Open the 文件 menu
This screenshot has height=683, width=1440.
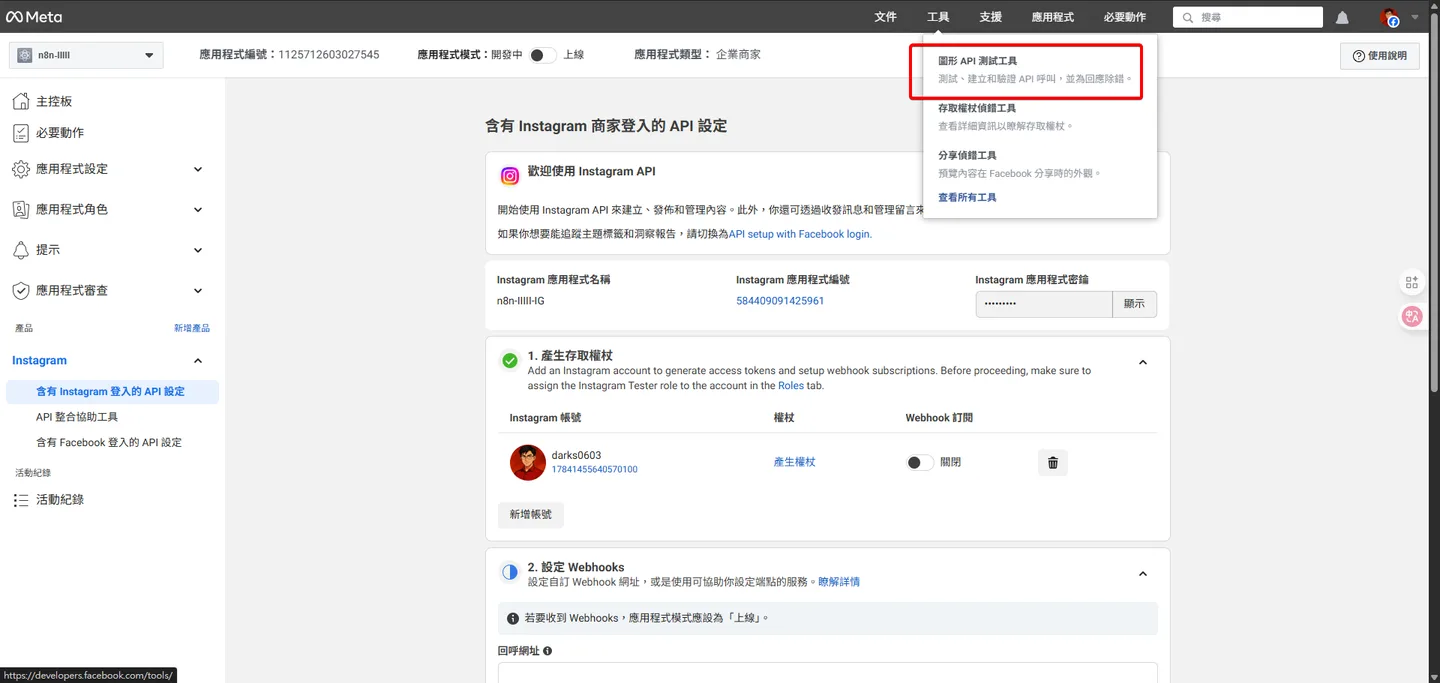(x=885, y=17)
